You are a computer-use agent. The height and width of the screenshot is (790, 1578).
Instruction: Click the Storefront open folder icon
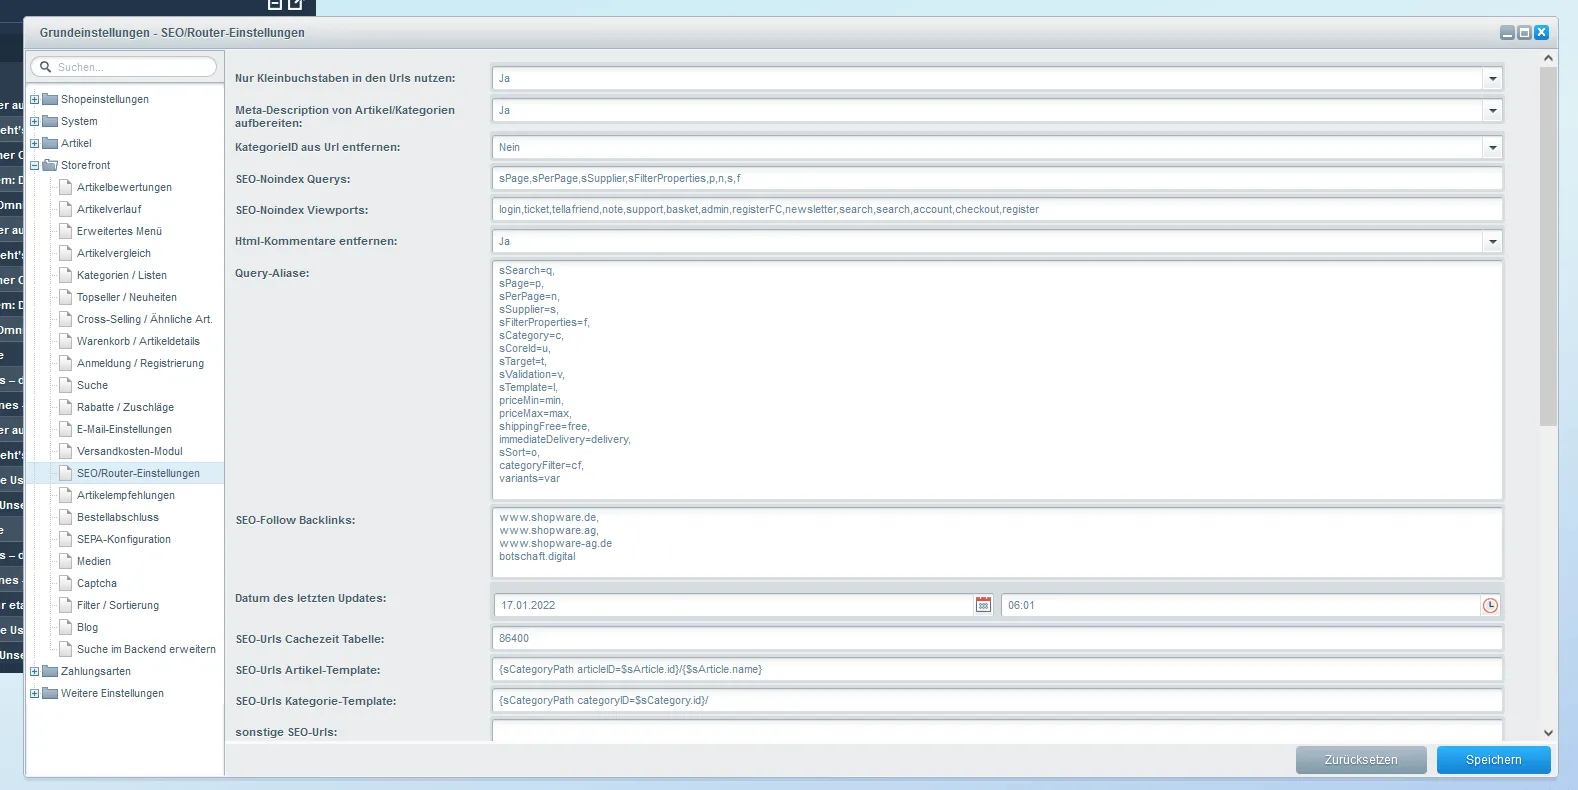[x=50, y=165]
